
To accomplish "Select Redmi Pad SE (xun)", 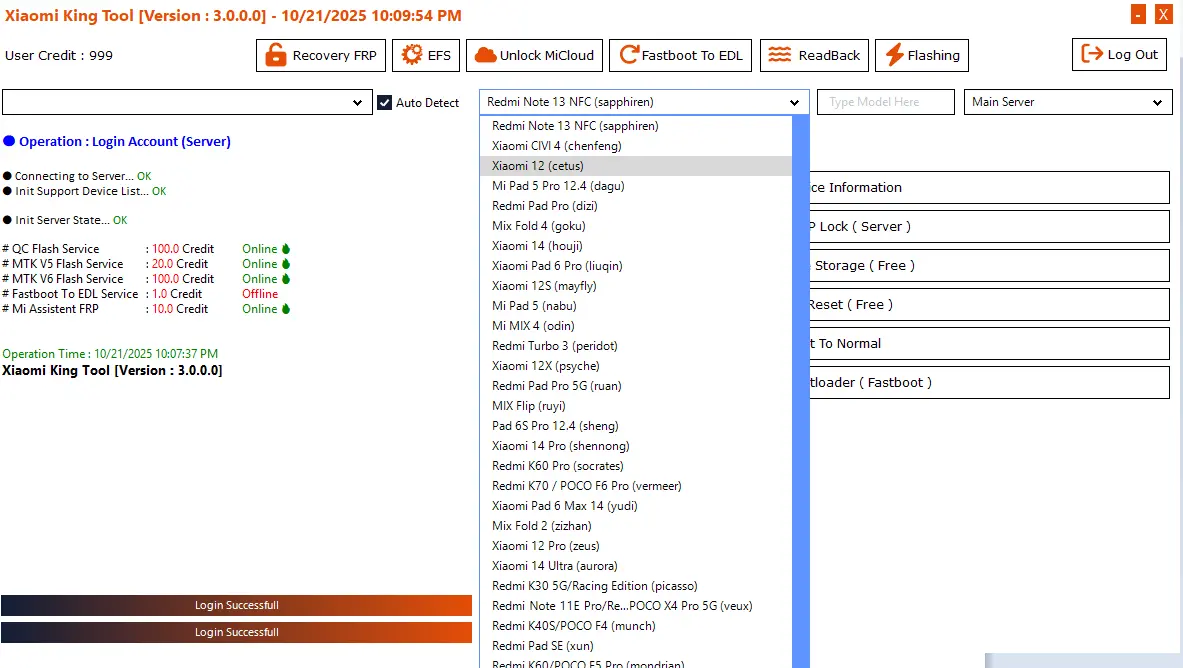I will [636, 646].
